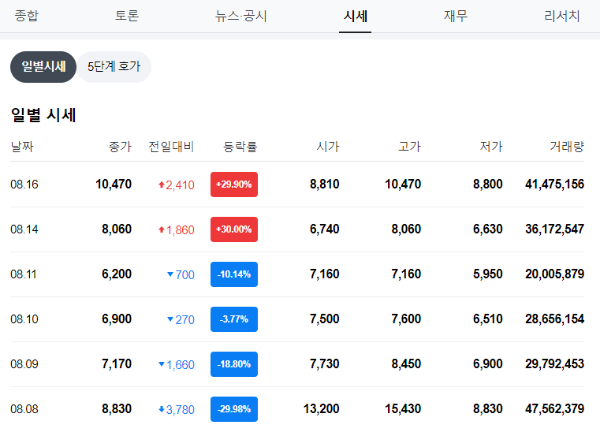Click the up arrow beside 1,860
Image resolution: width=600 pixels, height=429 pixels.
click(161, 230)
